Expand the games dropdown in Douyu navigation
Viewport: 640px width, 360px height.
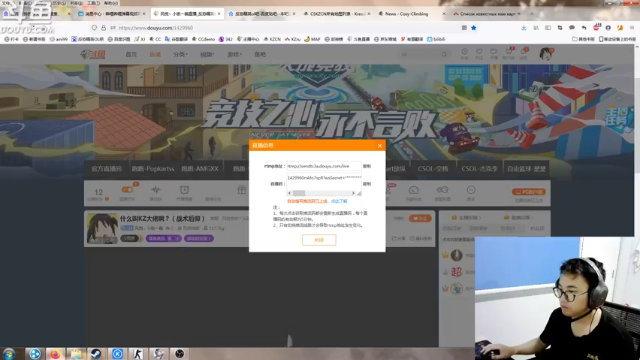coord(234,54)
